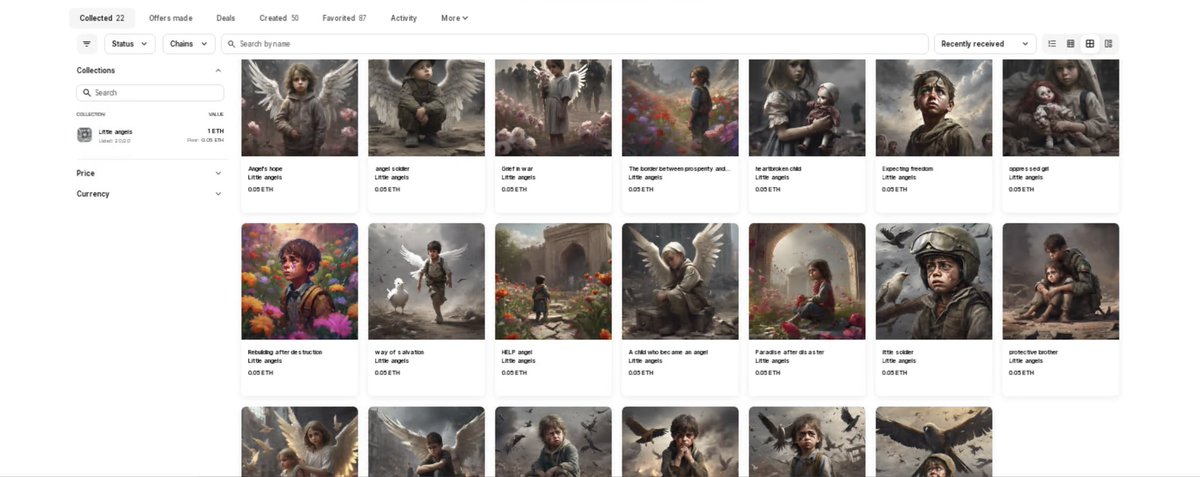Select the Little angels collection row
The image size is (1200, 477).
(150, 135)
